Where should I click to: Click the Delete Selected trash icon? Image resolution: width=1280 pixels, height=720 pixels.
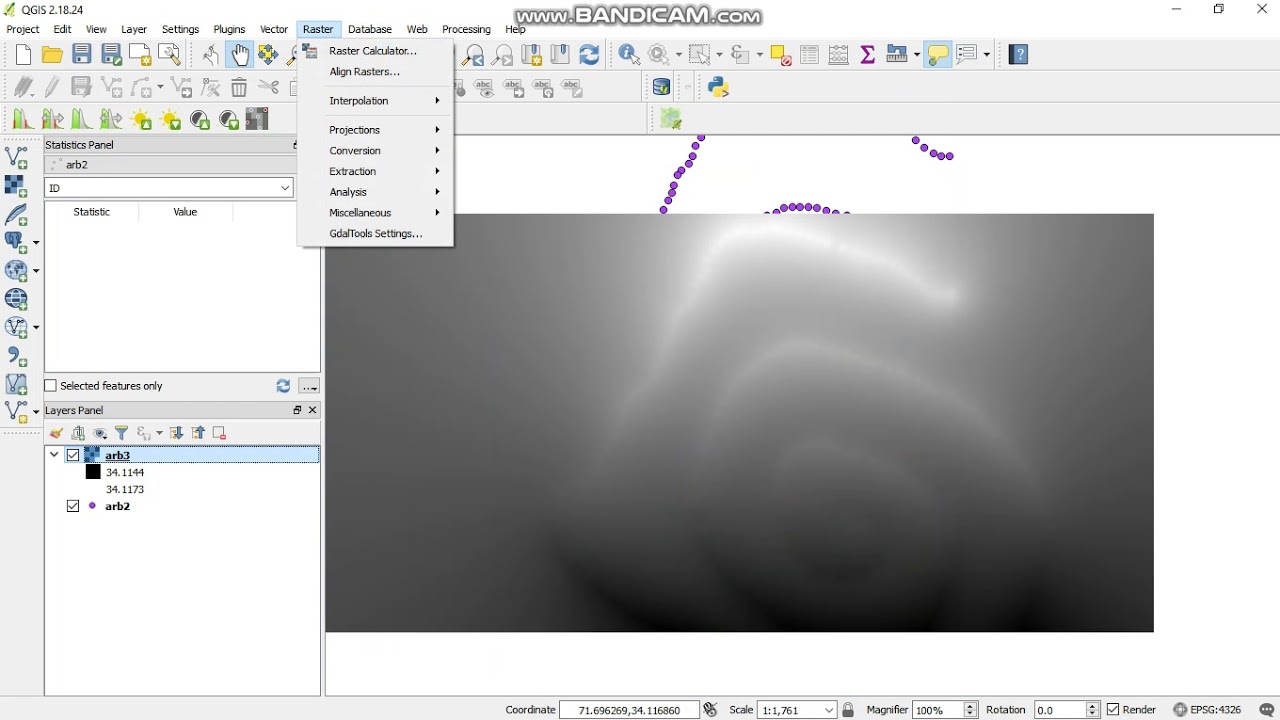(x=239, y=88)
